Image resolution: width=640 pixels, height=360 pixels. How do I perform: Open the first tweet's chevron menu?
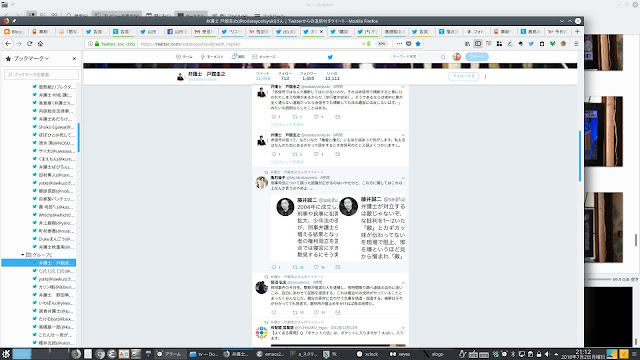[403, 87]
